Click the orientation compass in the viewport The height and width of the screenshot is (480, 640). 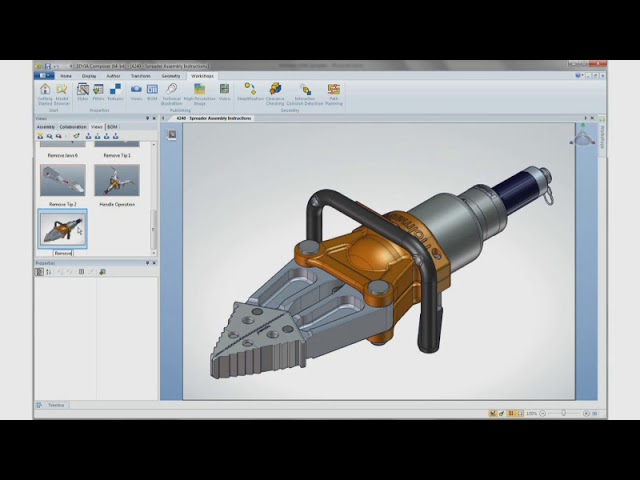[582, 136]
